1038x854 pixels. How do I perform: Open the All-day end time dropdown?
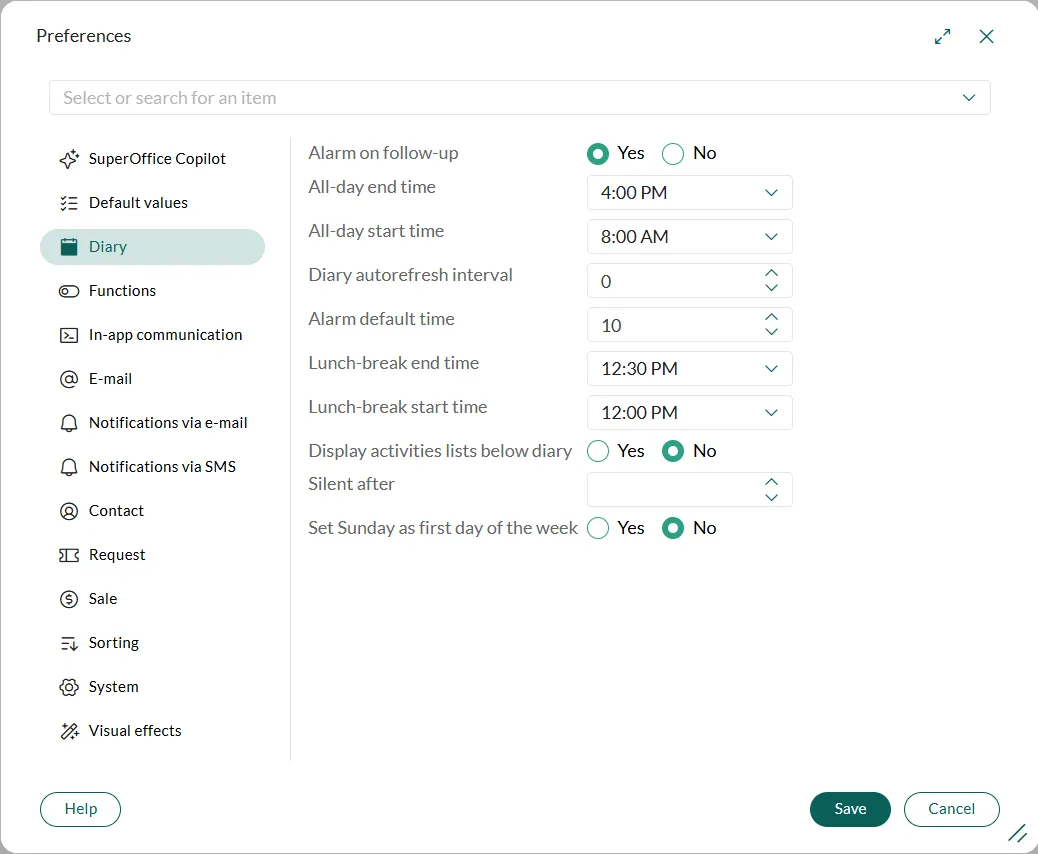(x=771, y=193)
